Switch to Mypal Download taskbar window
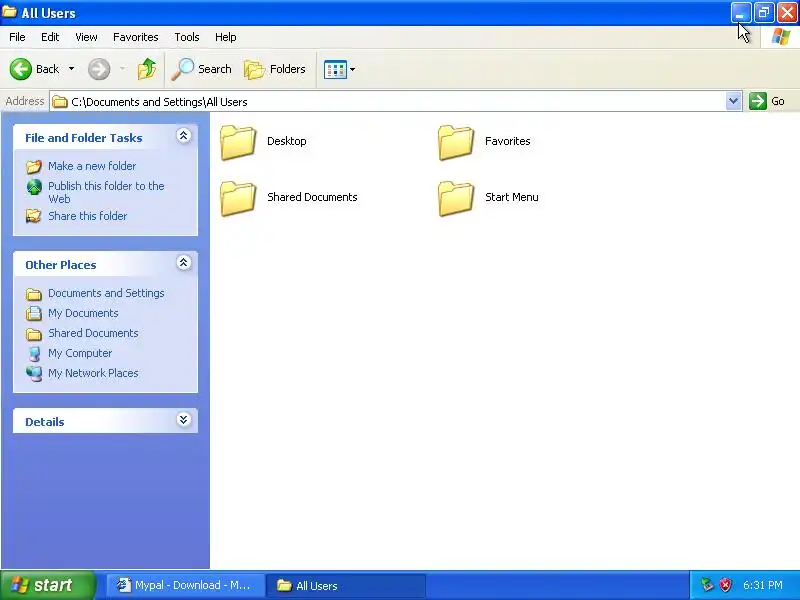 pos(185,585)
